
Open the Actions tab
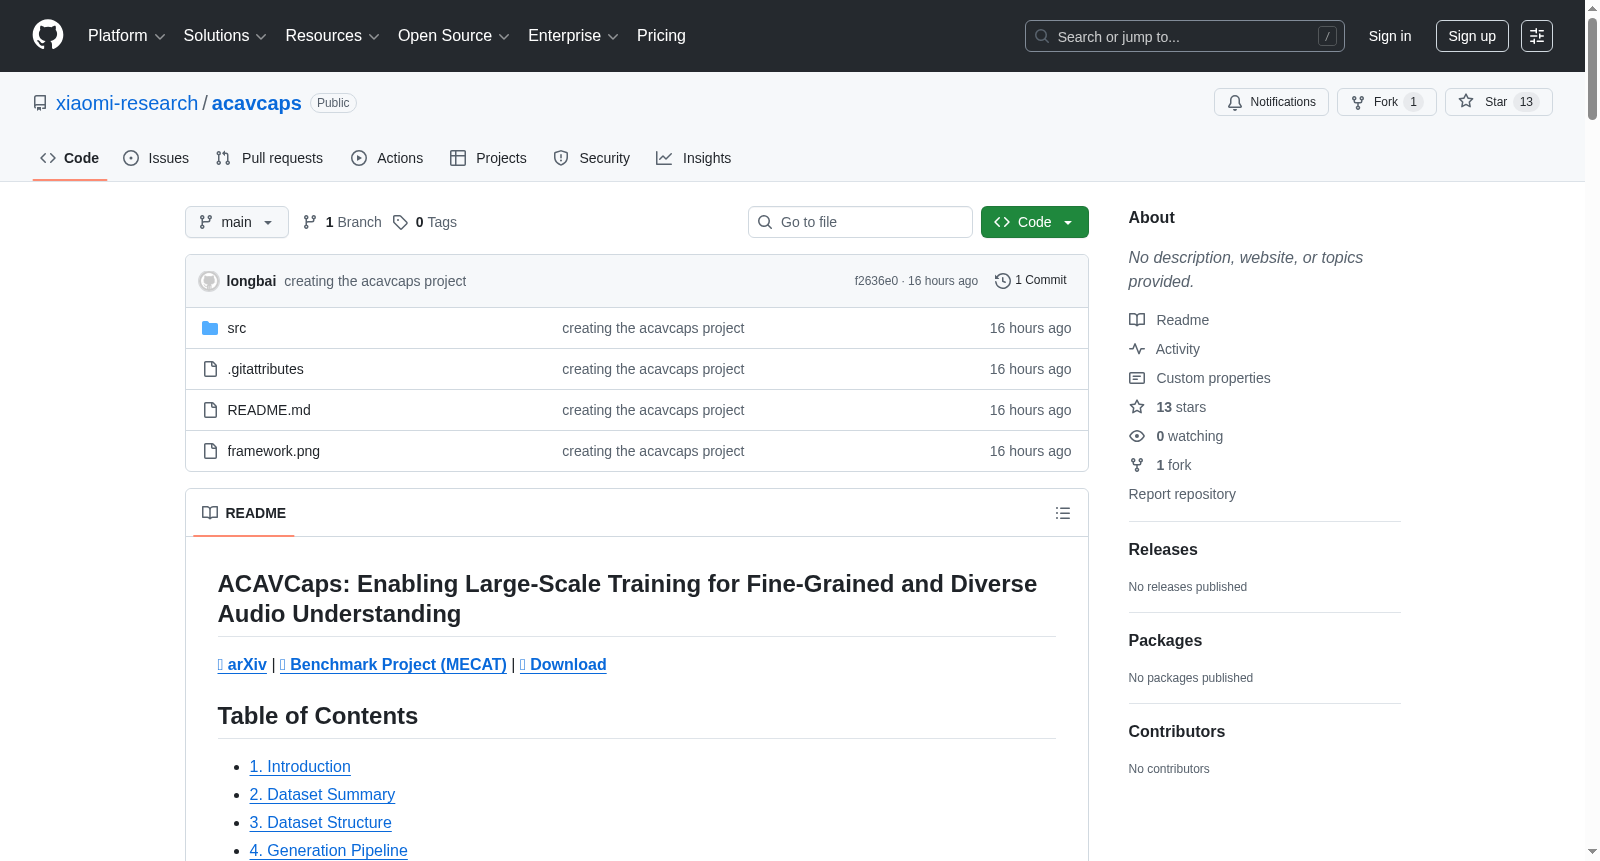point(387,158)
